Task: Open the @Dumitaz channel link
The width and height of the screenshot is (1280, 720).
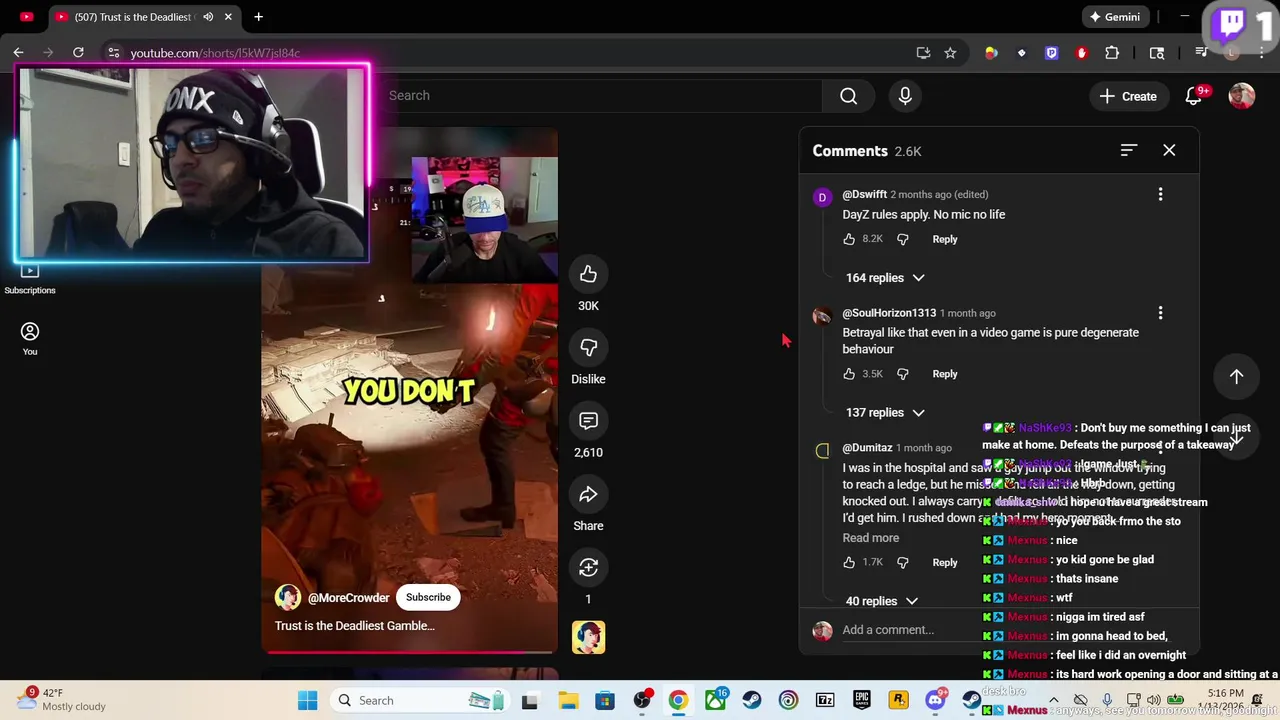Action: pyautogui.click(x=867, y=448)
